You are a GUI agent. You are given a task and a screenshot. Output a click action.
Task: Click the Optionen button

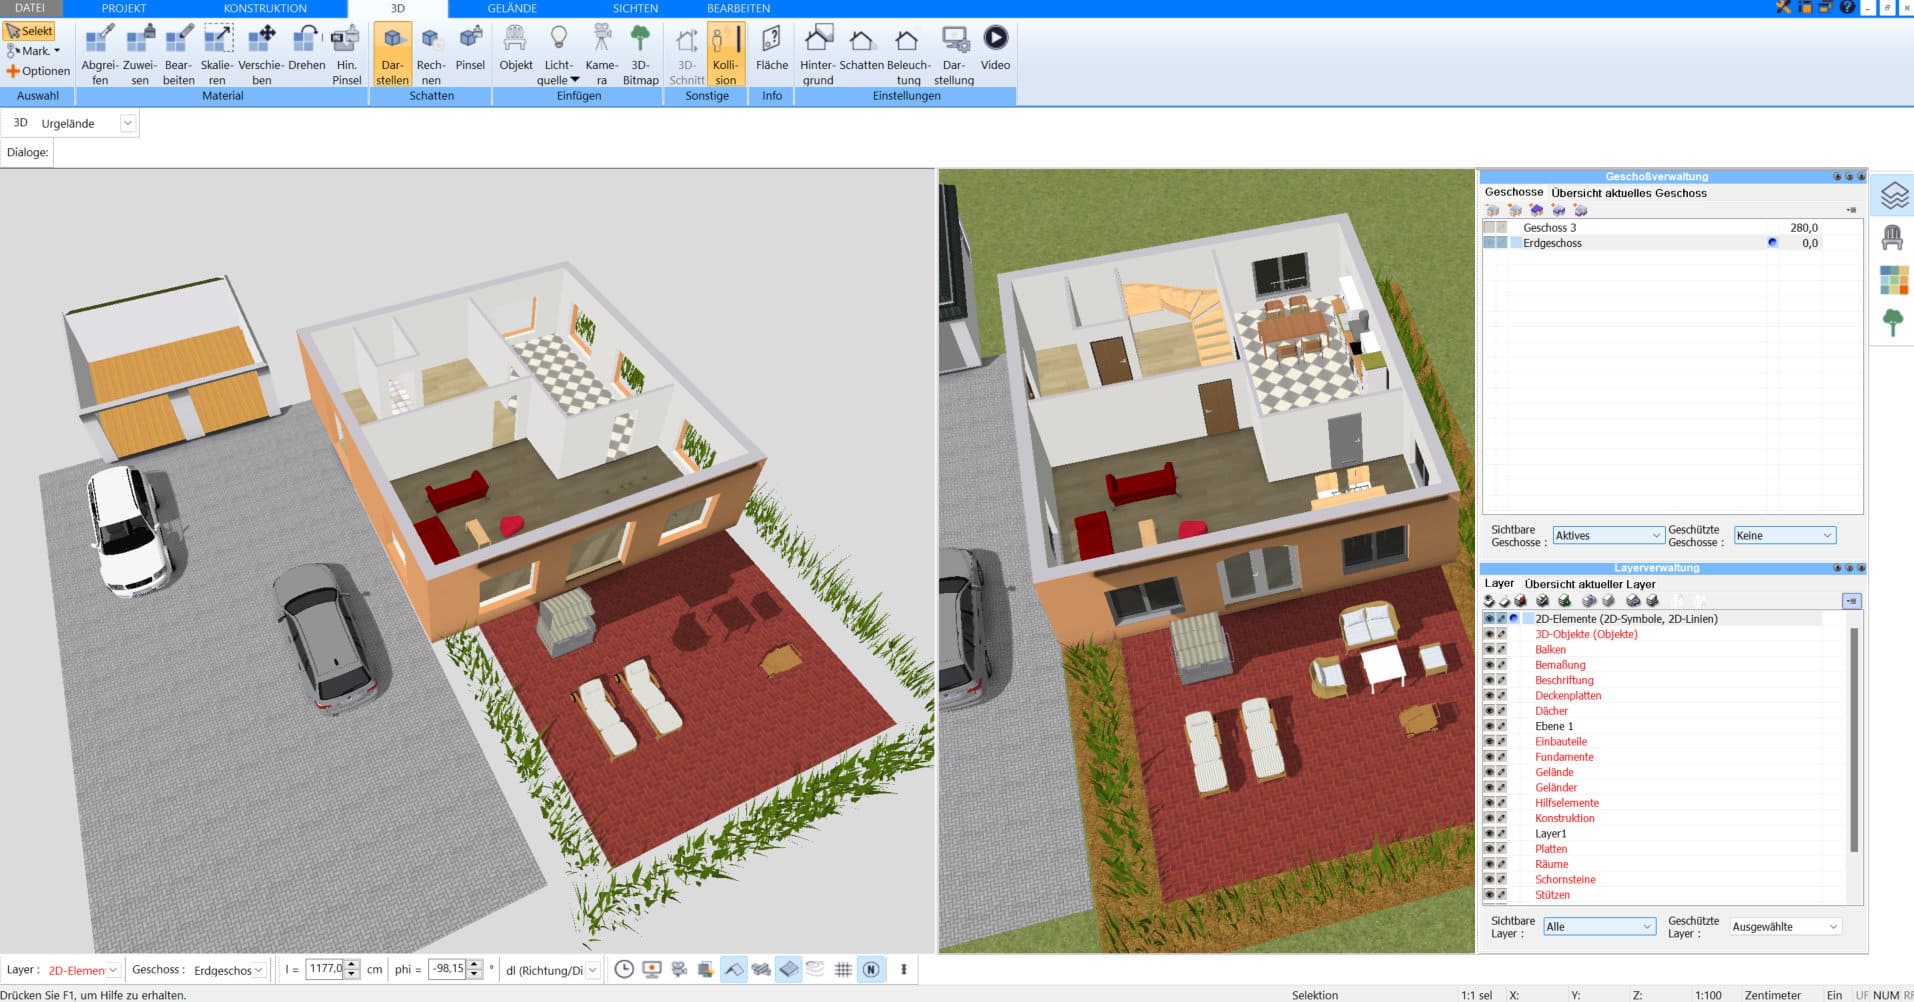click(x=38, y=71)
